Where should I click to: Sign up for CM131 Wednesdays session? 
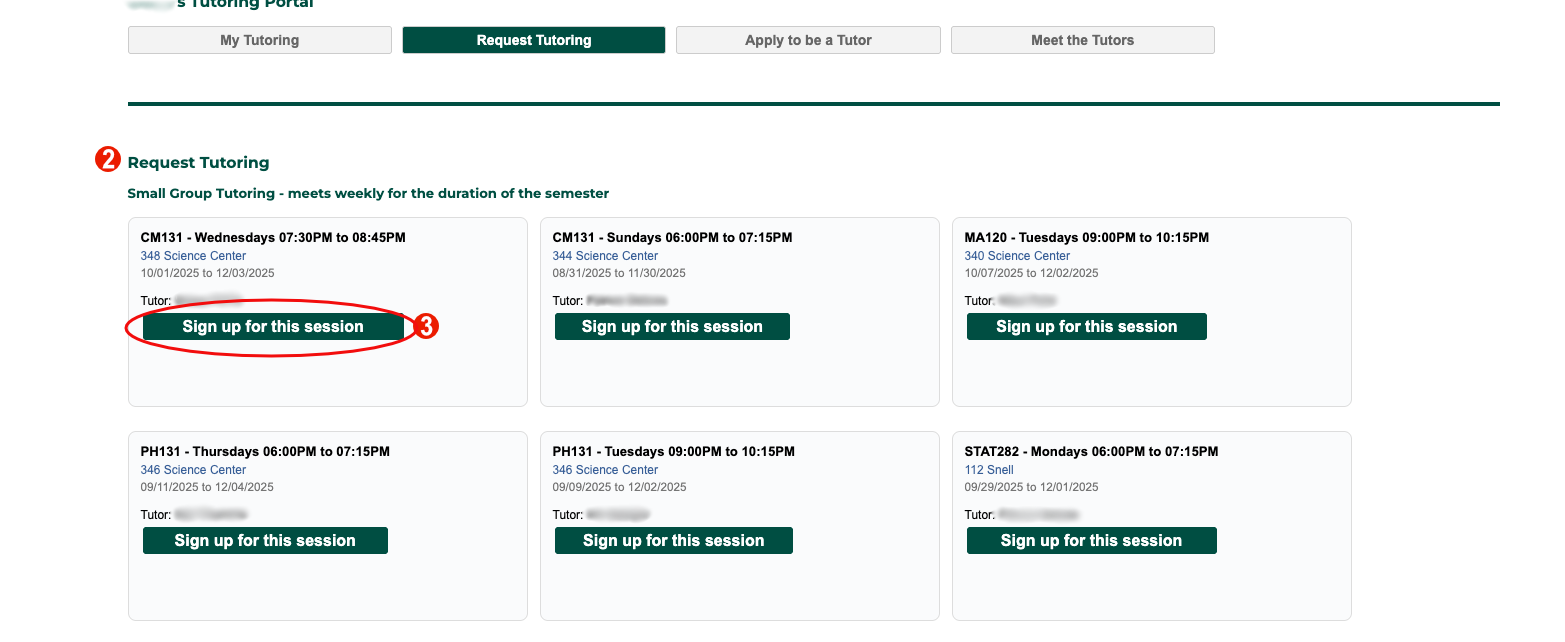272,326
